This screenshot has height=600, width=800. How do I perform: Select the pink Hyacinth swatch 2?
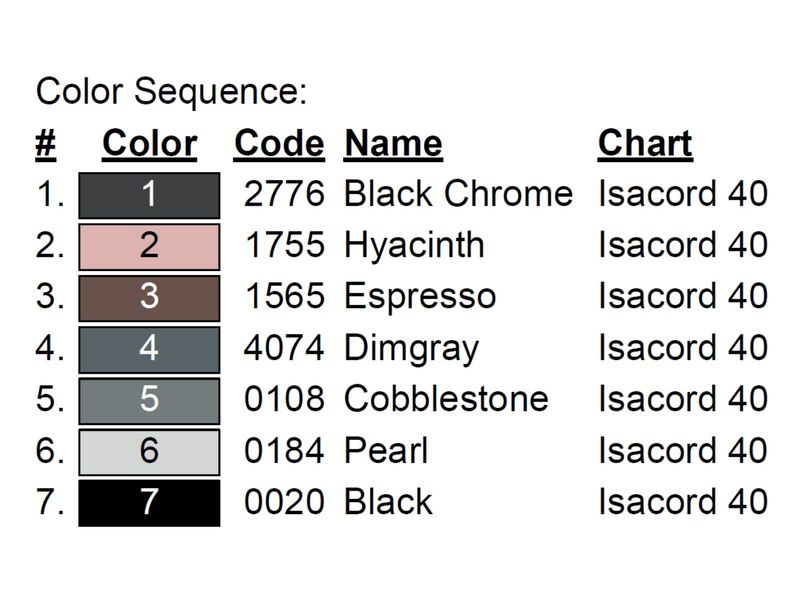click(149, 247)
